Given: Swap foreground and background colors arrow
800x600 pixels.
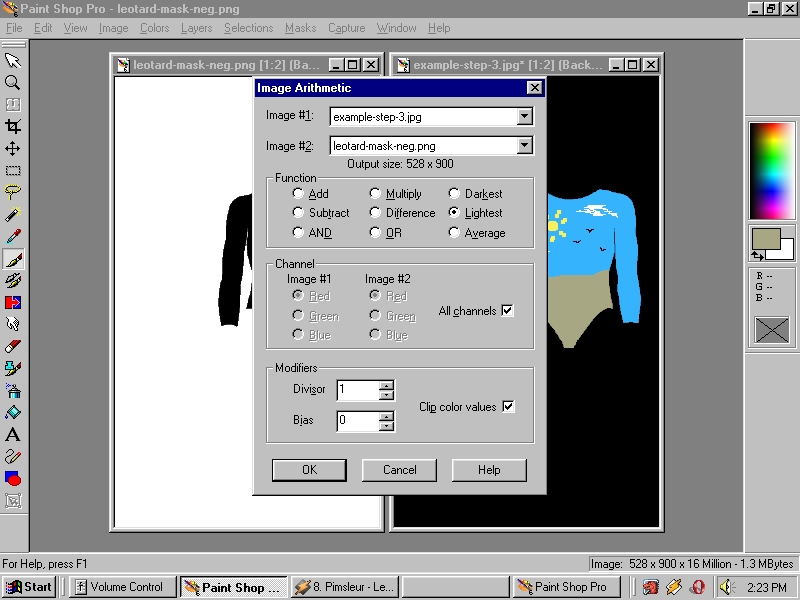Looking at the screenshot, I should [758, 256].
